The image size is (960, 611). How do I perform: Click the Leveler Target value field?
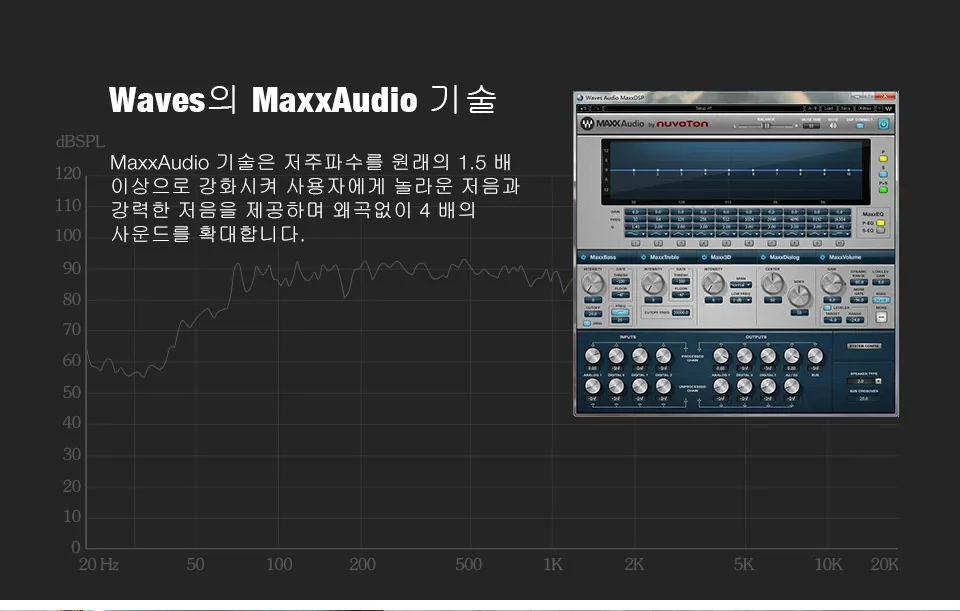point(833,320)
